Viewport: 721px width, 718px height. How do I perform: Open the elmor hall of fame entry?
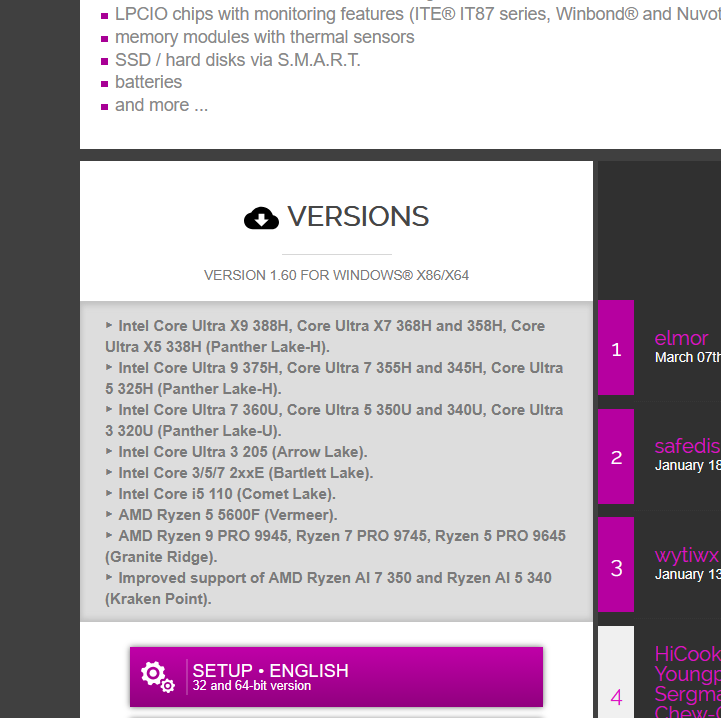click(681, 339)
